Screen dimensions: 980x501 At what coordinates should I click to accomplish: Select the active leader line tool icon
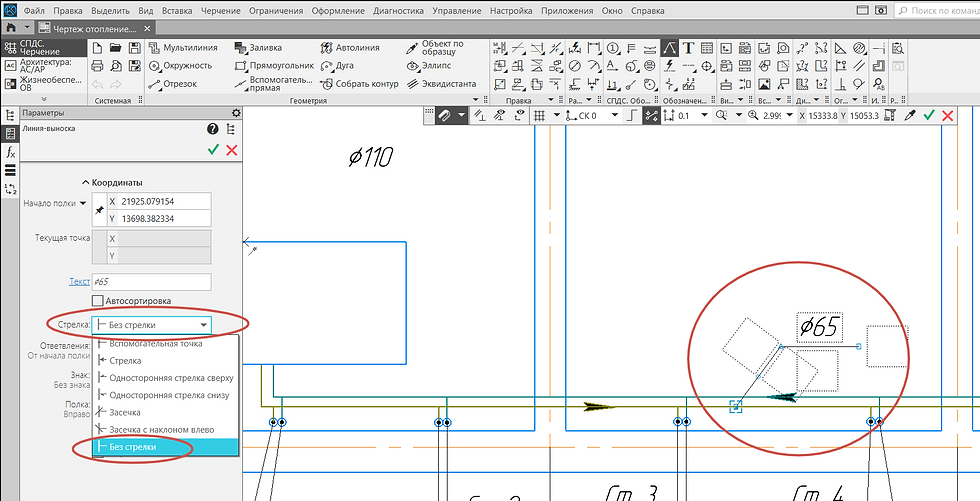point(669,48)
